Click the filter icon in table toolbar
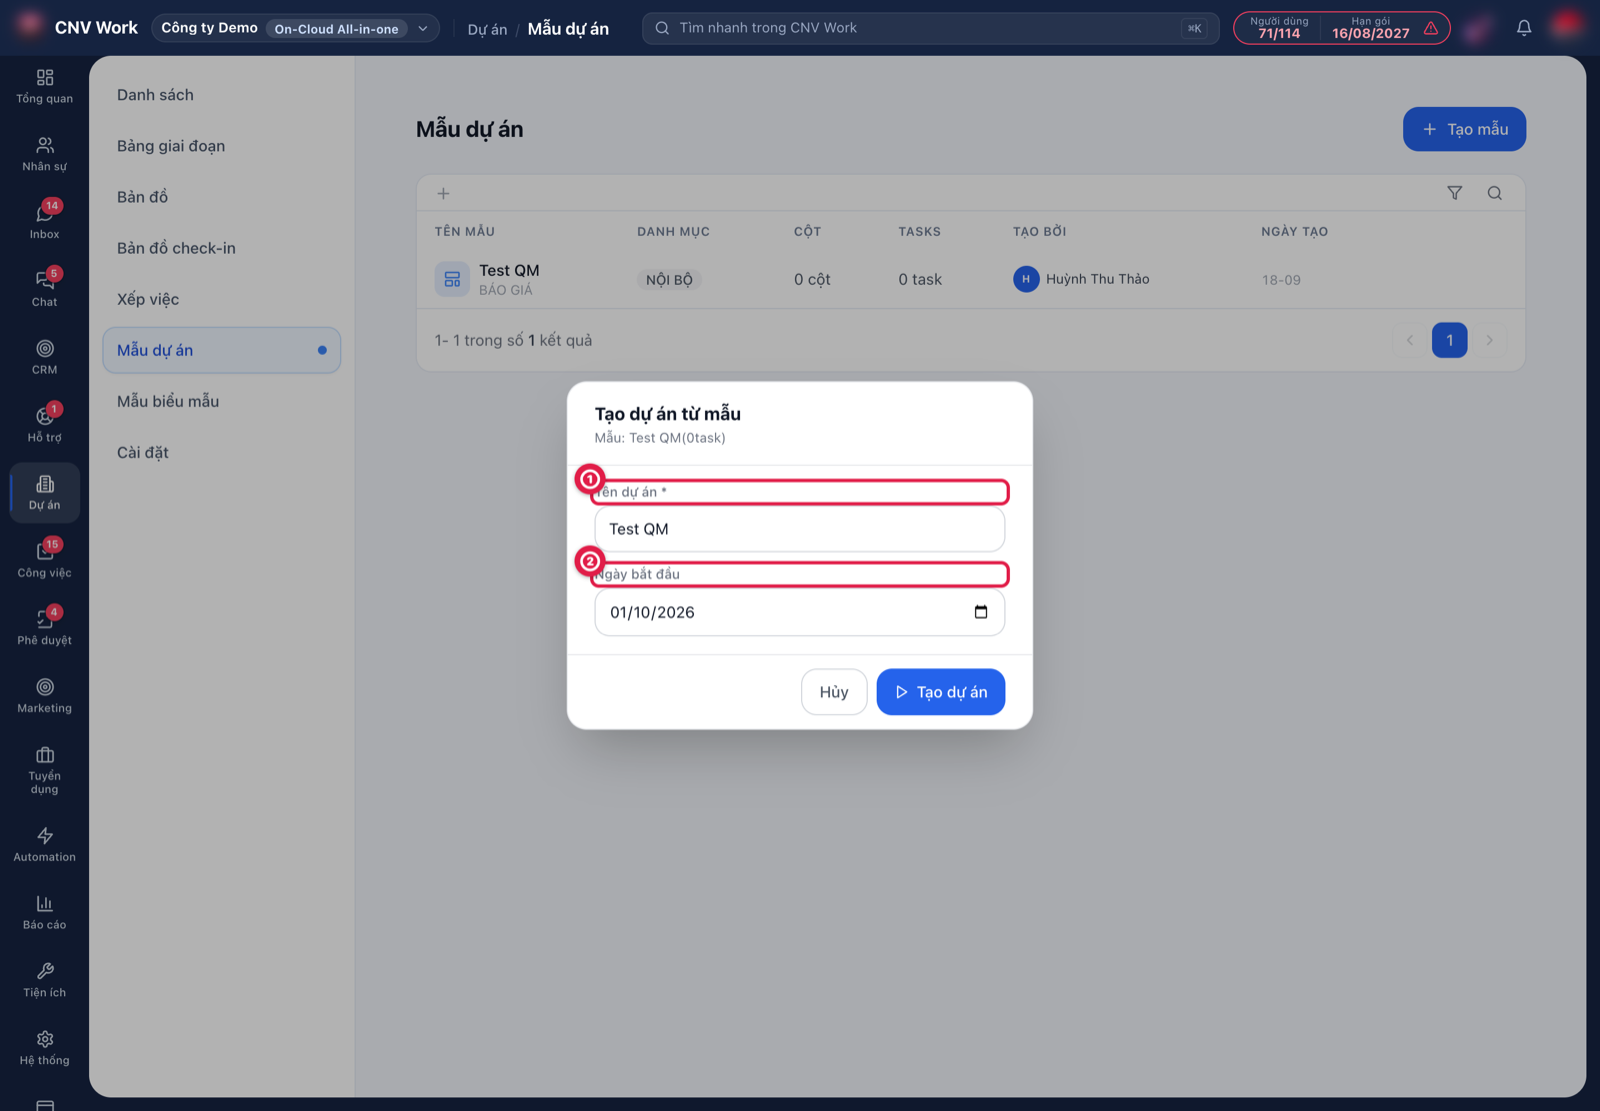Screen dimensions: 1600x1111 click(x=1454, y=193)
